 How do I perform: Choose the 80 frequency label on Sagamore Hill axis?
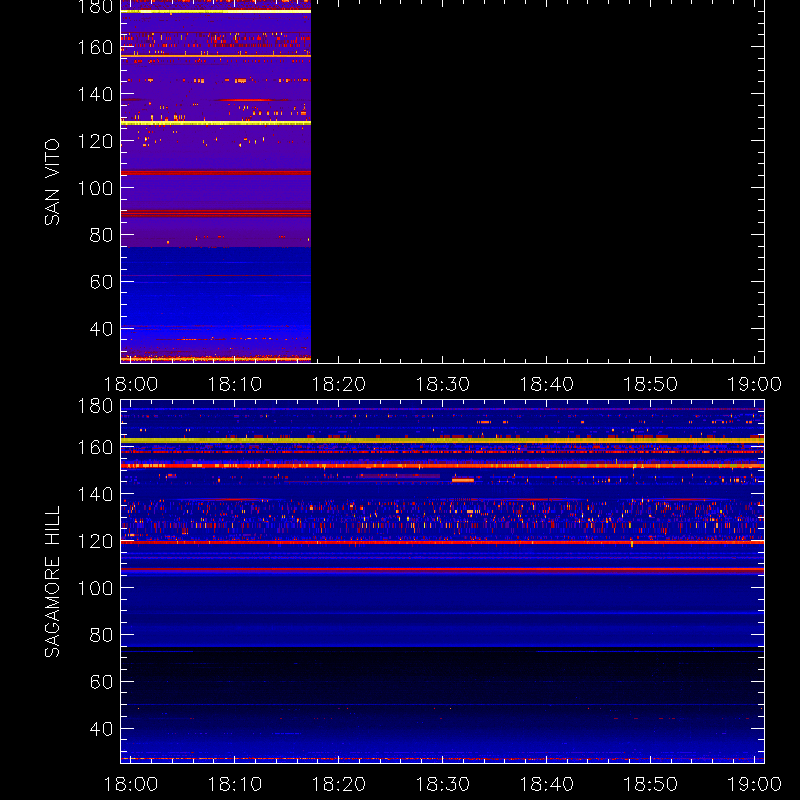[x=102, y=635]
